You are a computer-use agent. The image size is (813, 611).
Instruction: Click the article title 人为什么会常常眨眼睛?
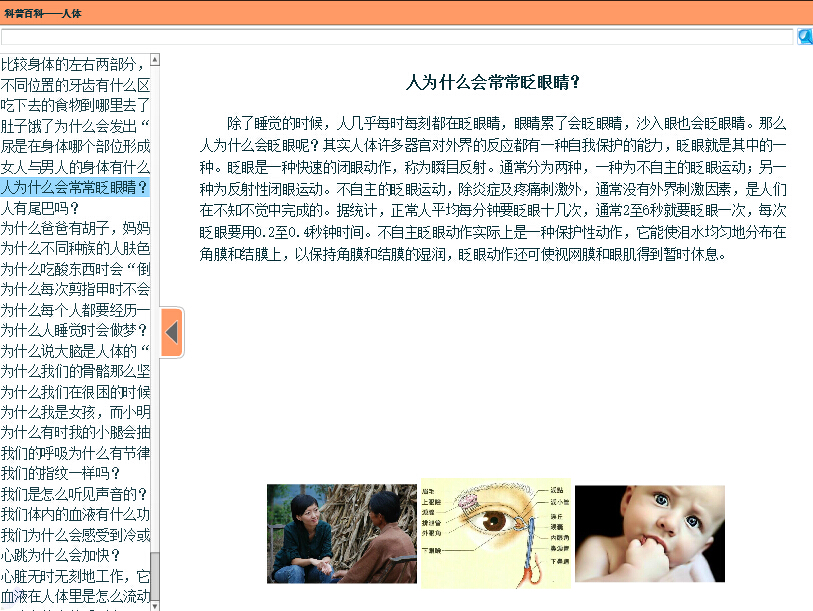[493, 83]
